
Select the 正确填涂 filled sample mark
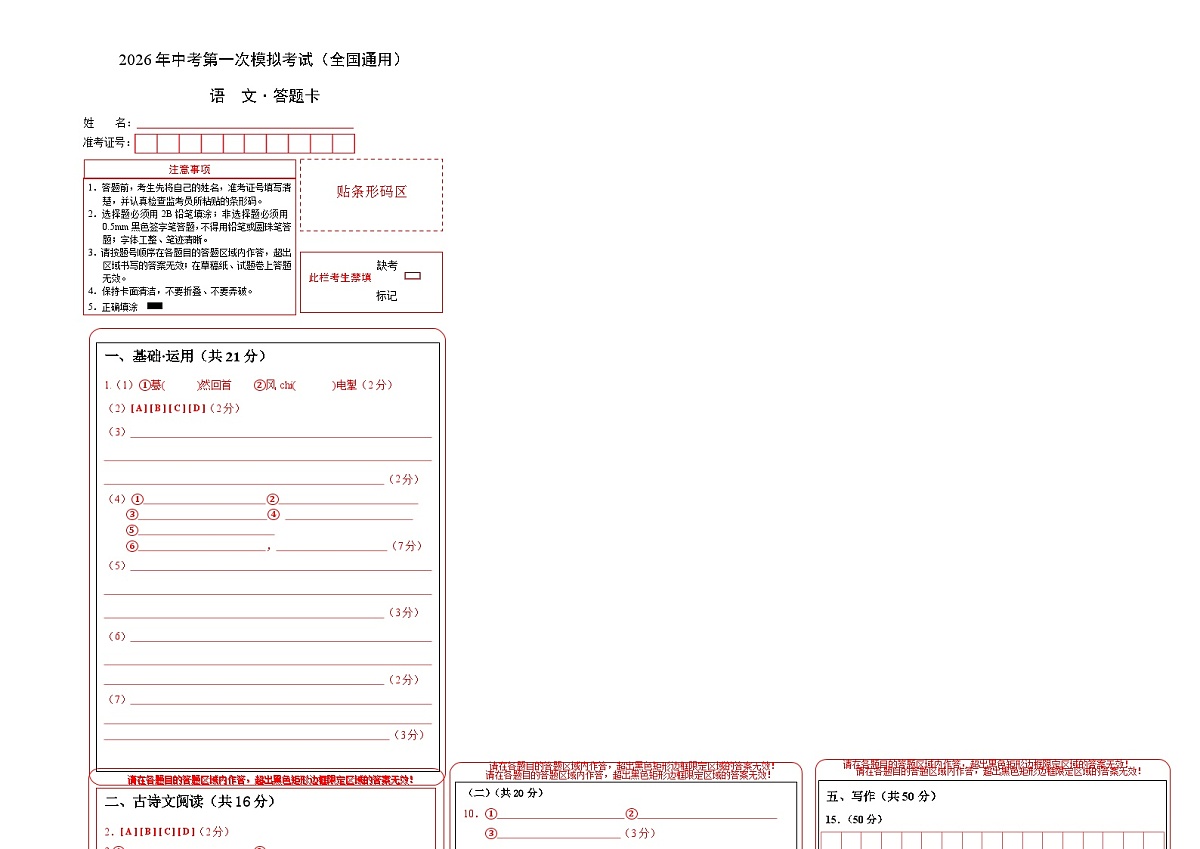click(155, 306)
